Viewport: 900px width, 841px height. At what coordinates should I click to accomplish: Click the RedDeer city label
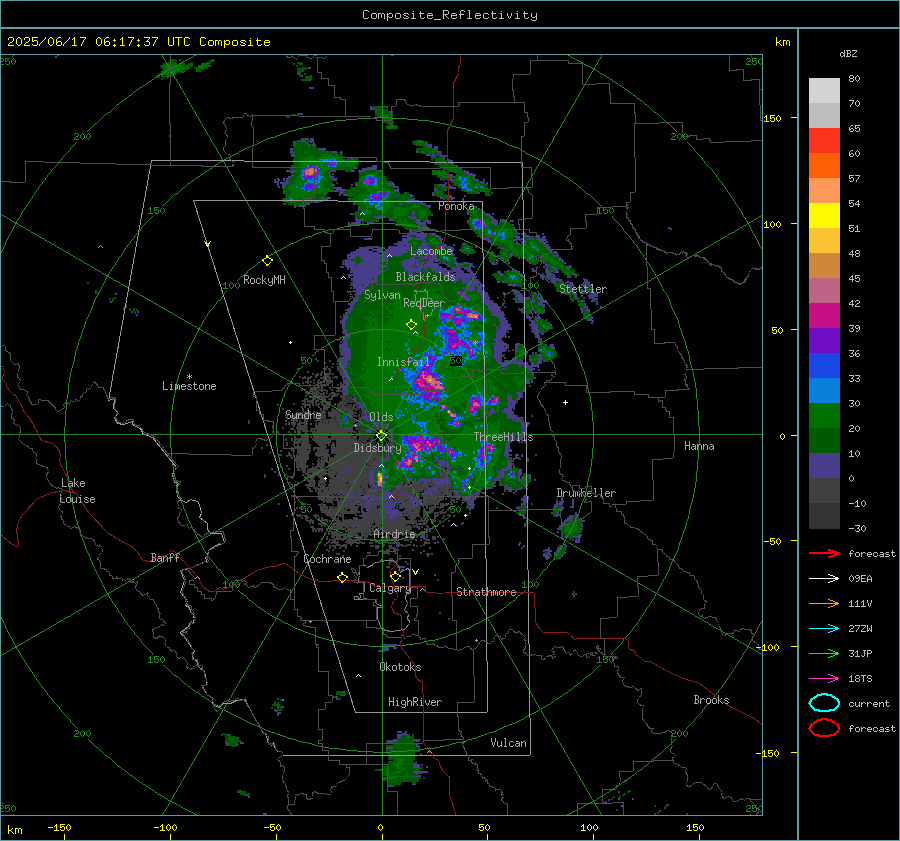tap(424, 303)
